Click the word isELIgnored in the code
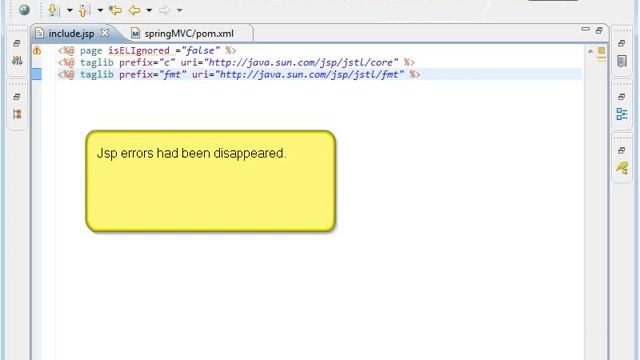 tap(139, 51)
